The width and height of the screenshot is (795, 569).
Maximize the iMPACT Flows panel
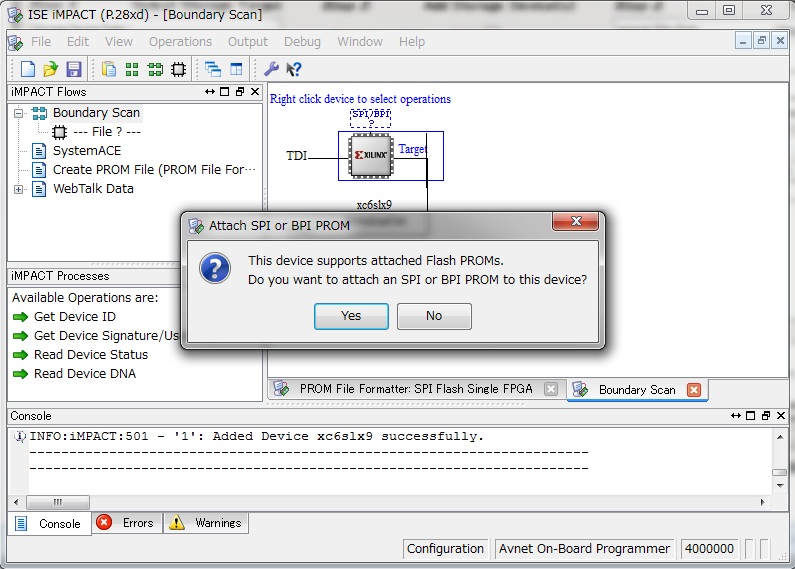(225, 92)
